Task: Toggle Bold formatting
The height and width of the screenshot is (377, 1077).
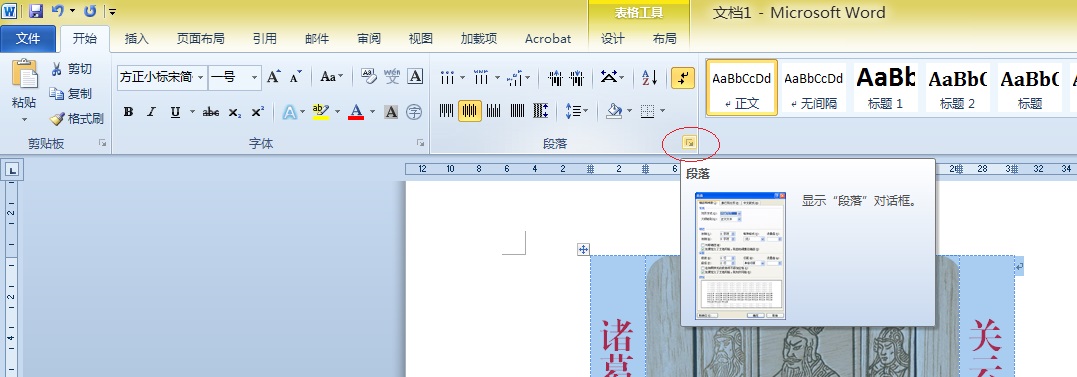Action: click(x=128, y=112)
